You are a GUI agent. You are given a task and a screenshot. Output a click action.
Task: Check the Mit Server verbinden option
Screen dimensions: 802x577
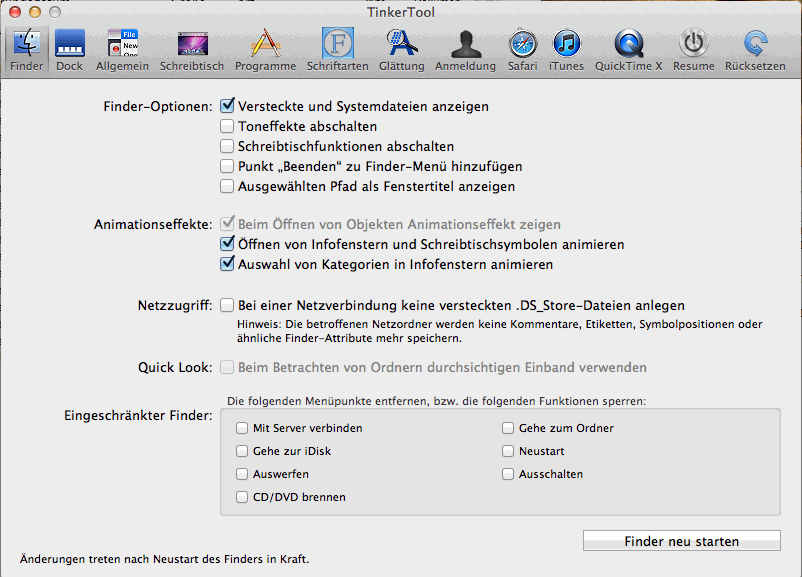(242, 428)
